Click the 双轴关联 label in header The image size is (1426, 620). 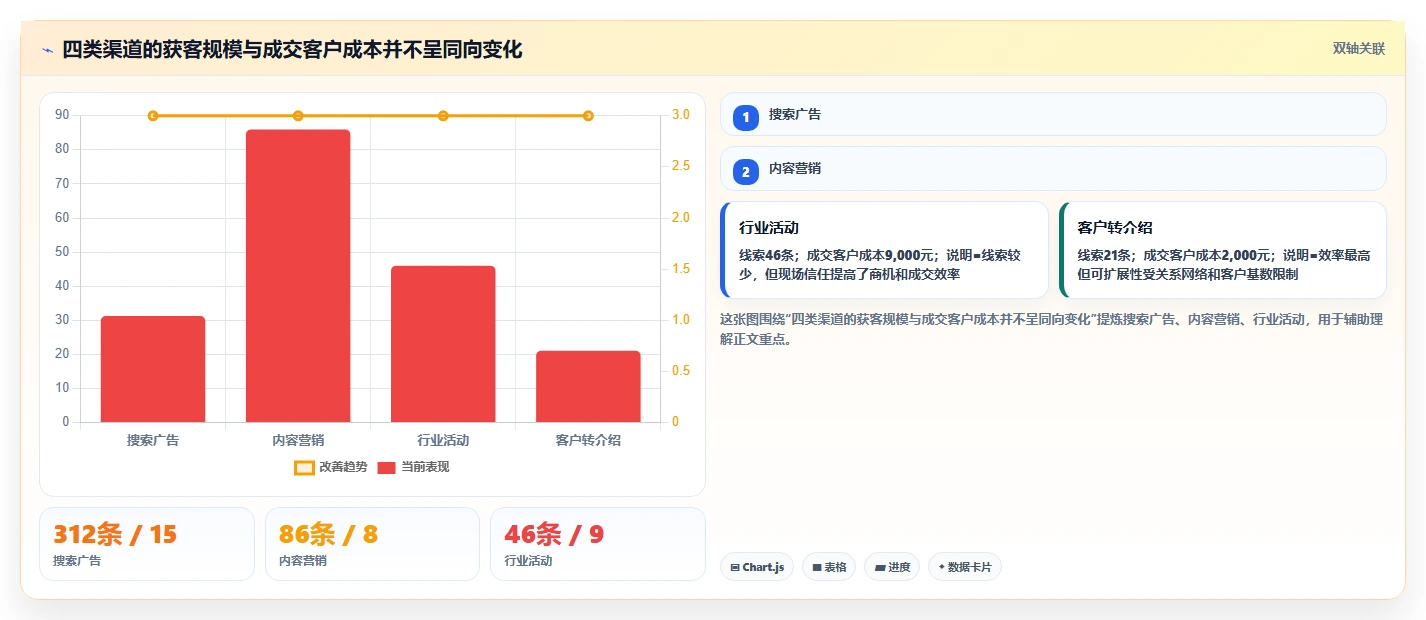pyautogui.click(x=1359, y=49)
